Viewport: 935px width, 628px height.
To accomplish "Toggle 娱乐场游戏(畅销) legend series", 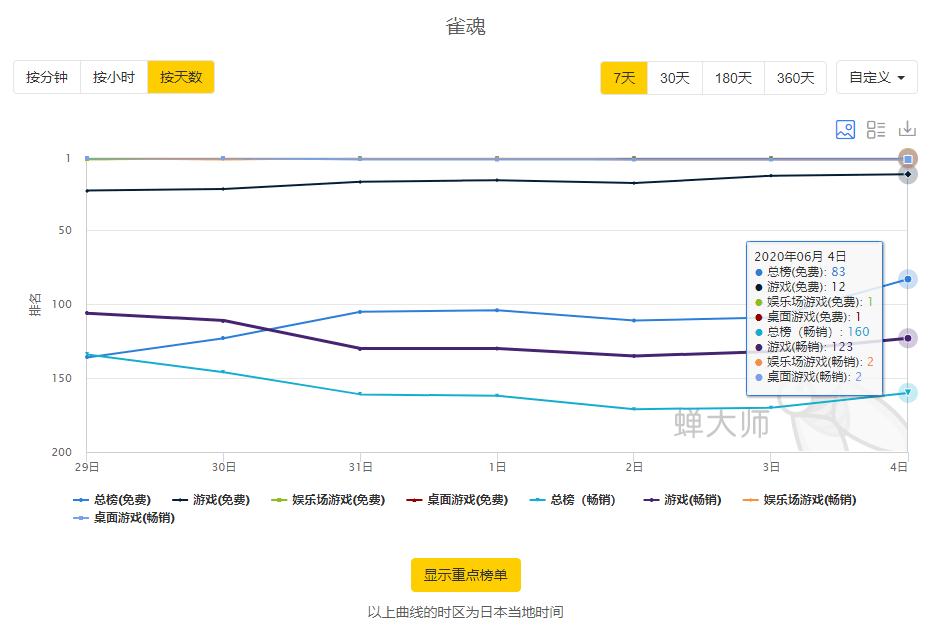I will 799,500.
